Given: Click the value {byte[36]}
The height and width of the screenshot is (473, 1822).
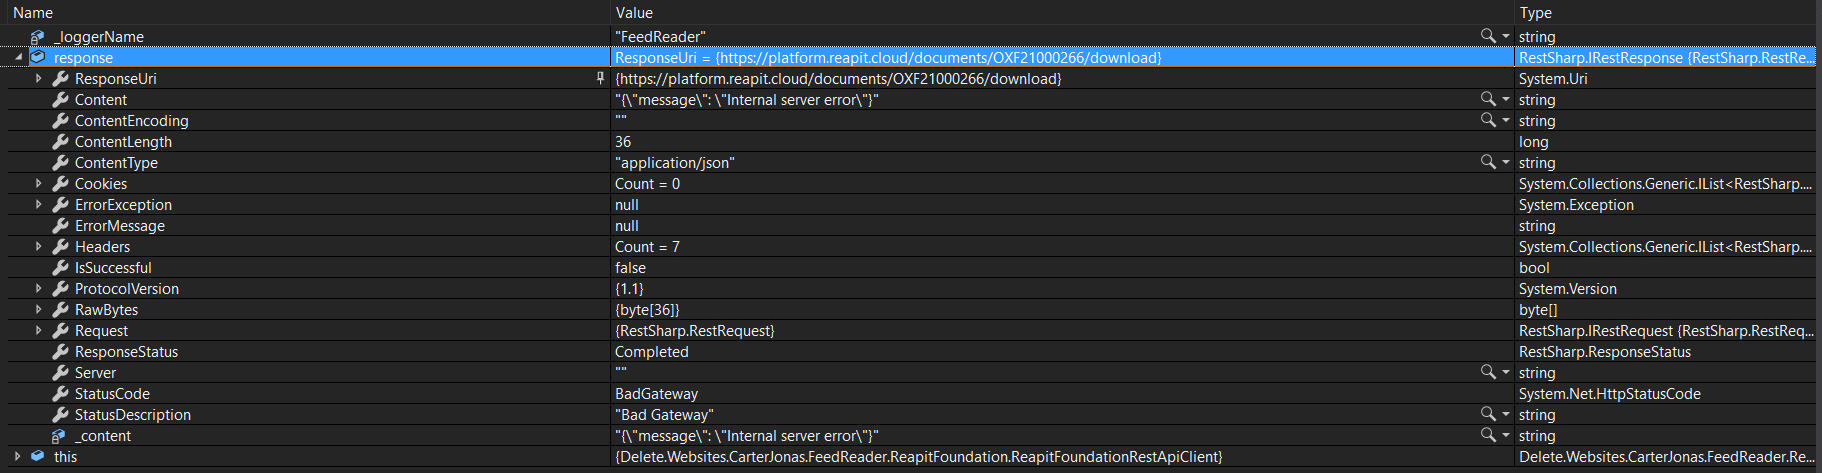Looking at the screenshot, I should coord(647,309).
